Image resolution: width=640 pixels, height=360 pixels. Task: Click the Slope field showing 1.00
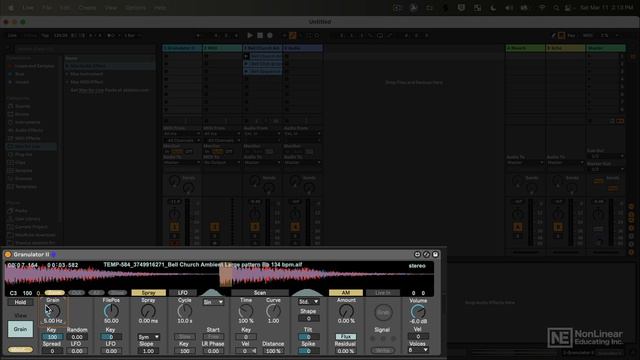149,351
